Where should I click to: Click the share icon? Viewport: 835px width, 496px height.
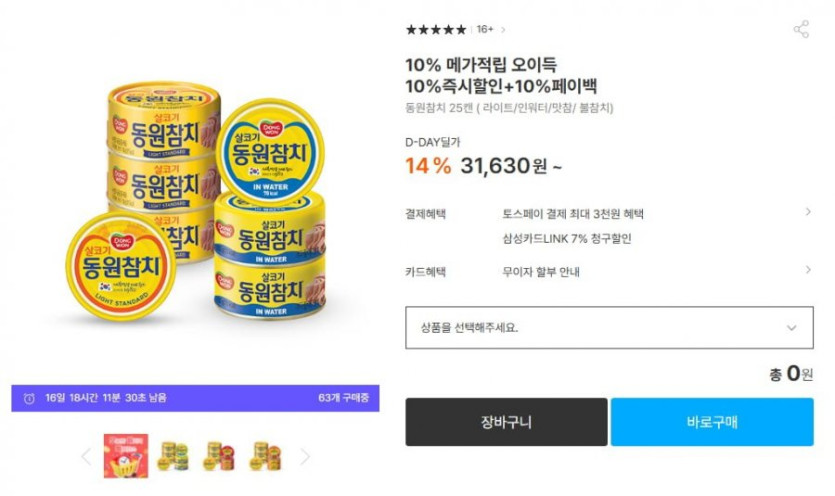click(x=801, y=29)
